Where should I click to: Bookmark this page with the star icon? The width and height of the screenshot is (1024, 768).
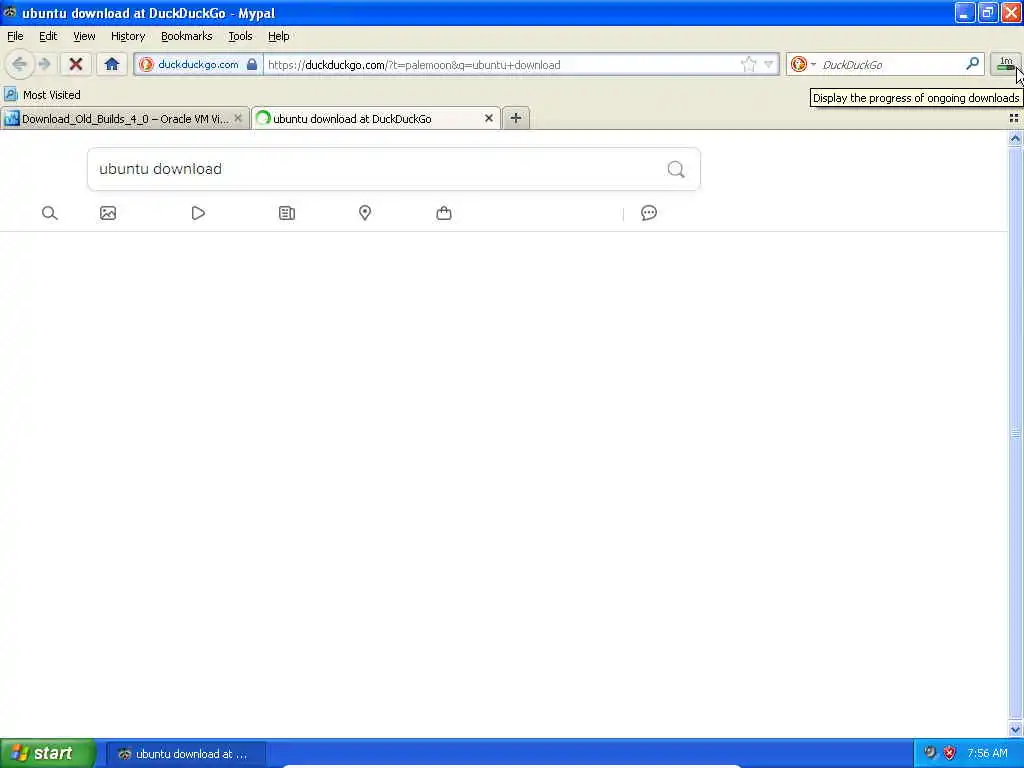[x=748, y=64]
